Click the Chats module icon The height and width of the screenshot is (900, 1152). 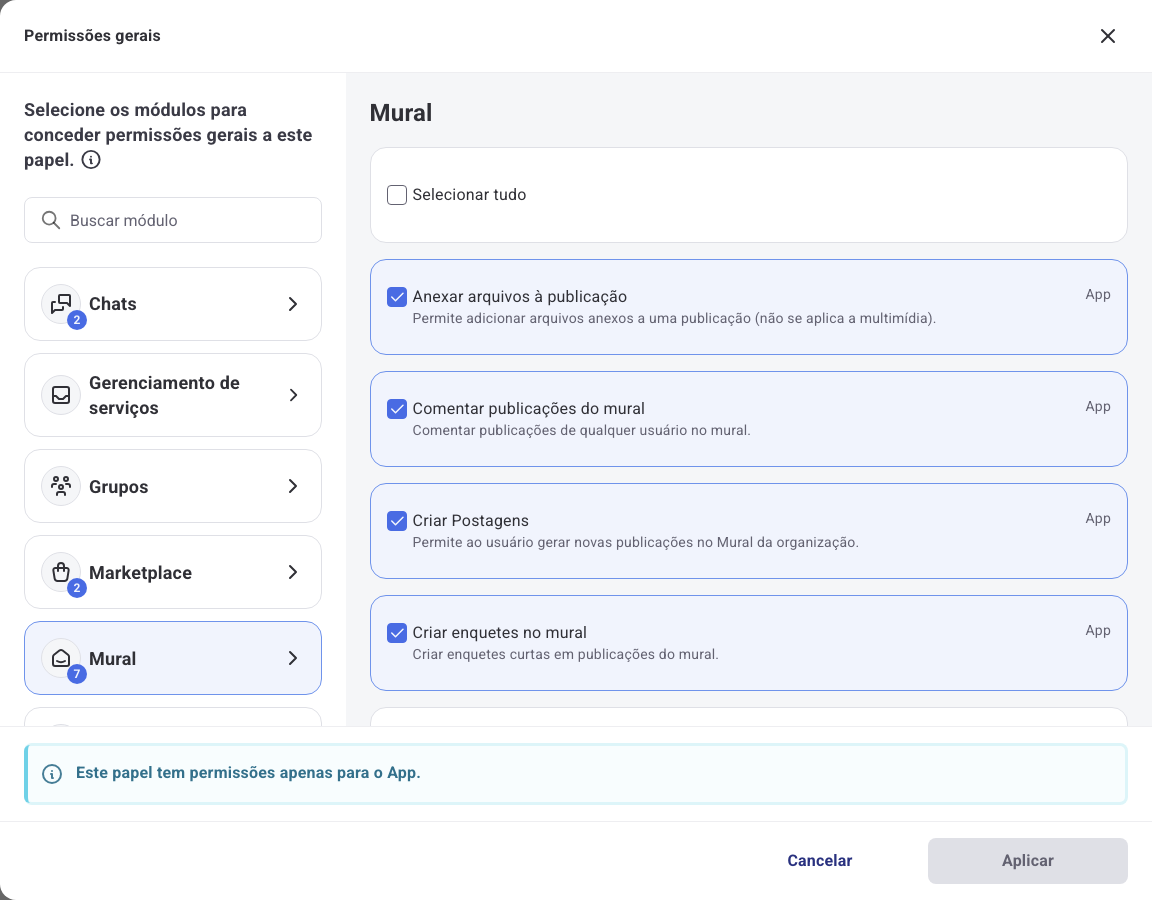point(61,303)
